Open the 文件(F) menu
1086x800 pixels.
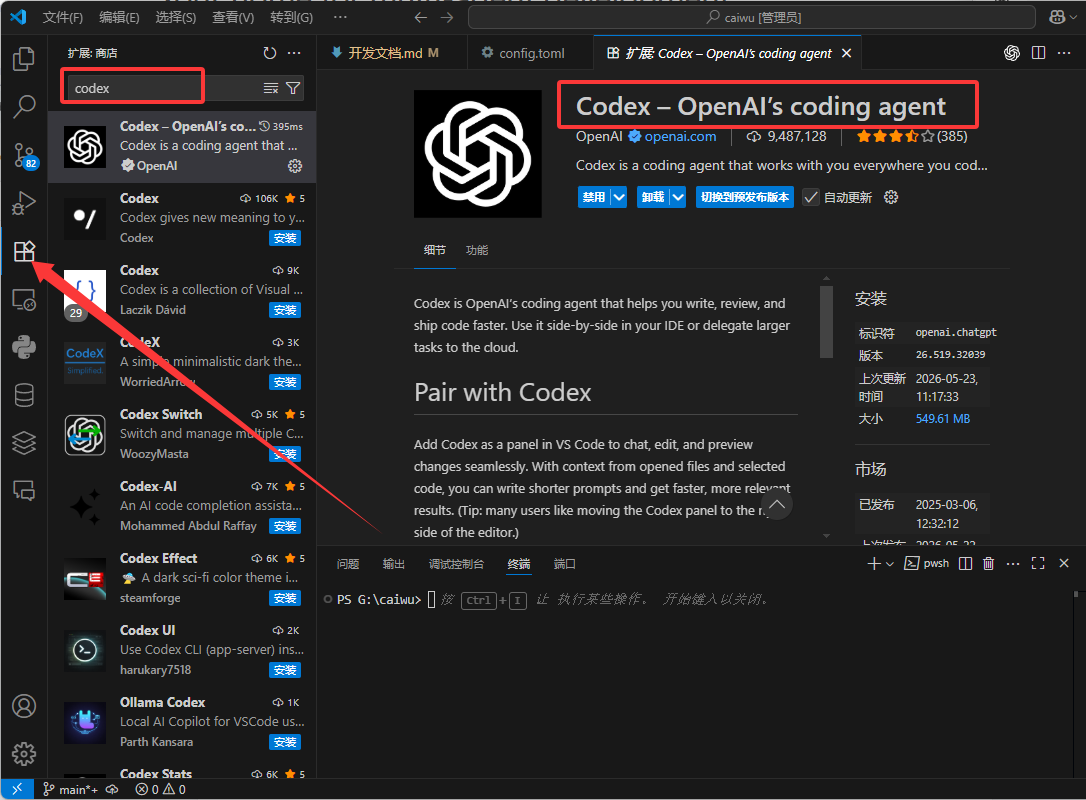pyautogui.click(x=63, y=17)
